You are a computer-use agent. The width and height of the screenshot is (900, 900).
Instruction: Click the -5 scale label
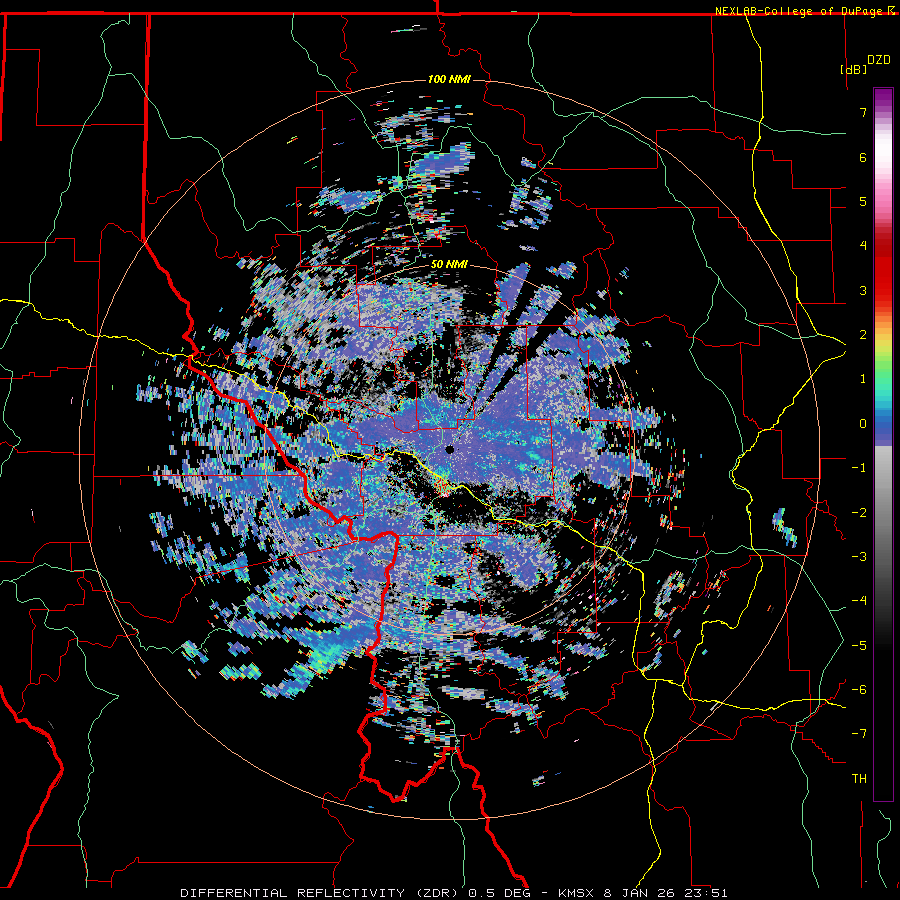(859, 646)
